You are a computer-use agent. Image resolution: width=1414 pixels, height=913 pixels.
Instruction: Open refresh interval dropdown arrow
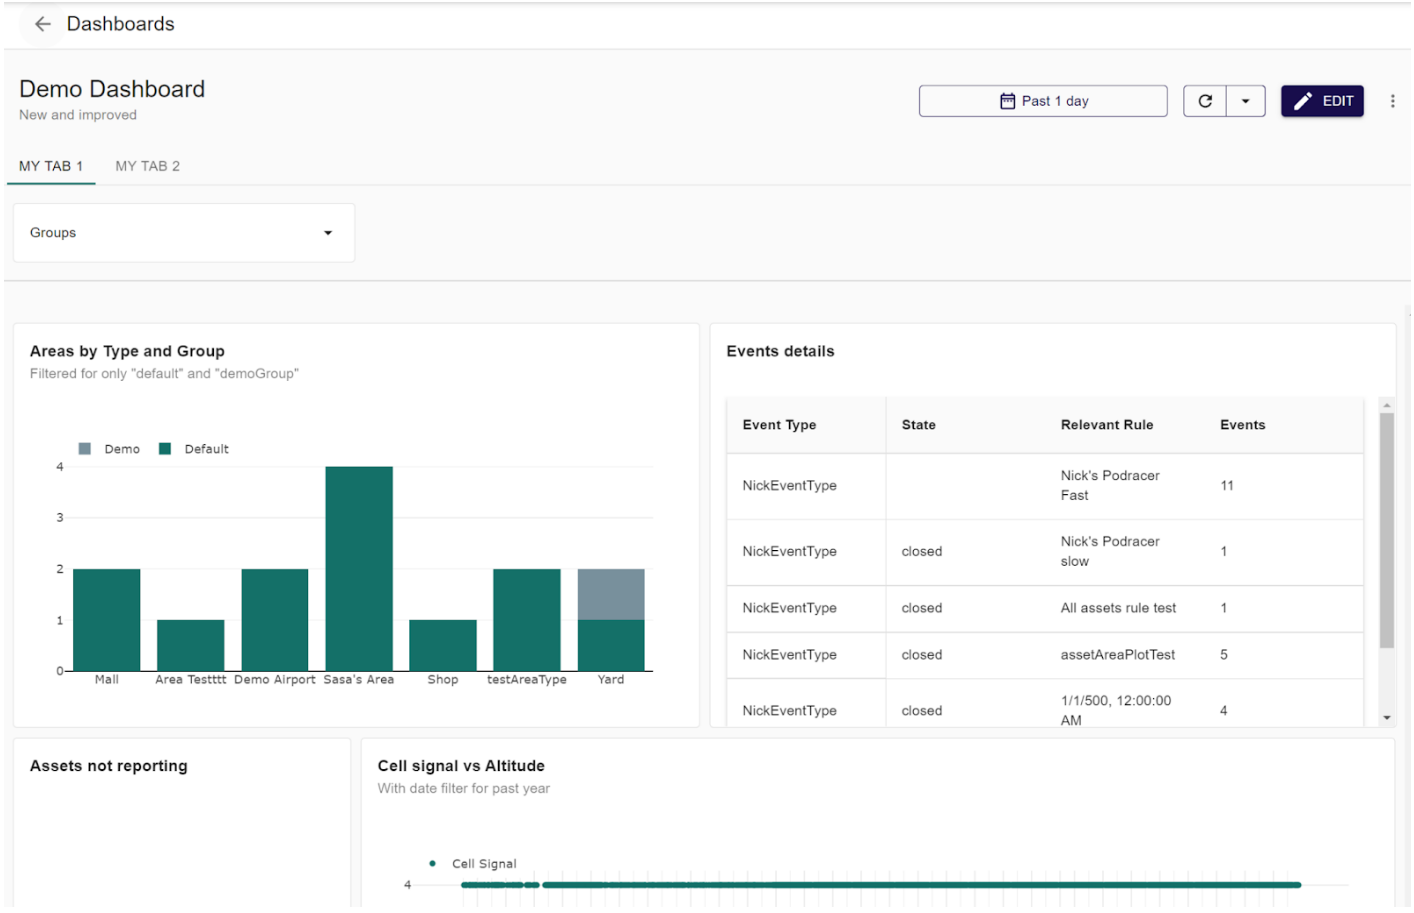coord(1245,101)
